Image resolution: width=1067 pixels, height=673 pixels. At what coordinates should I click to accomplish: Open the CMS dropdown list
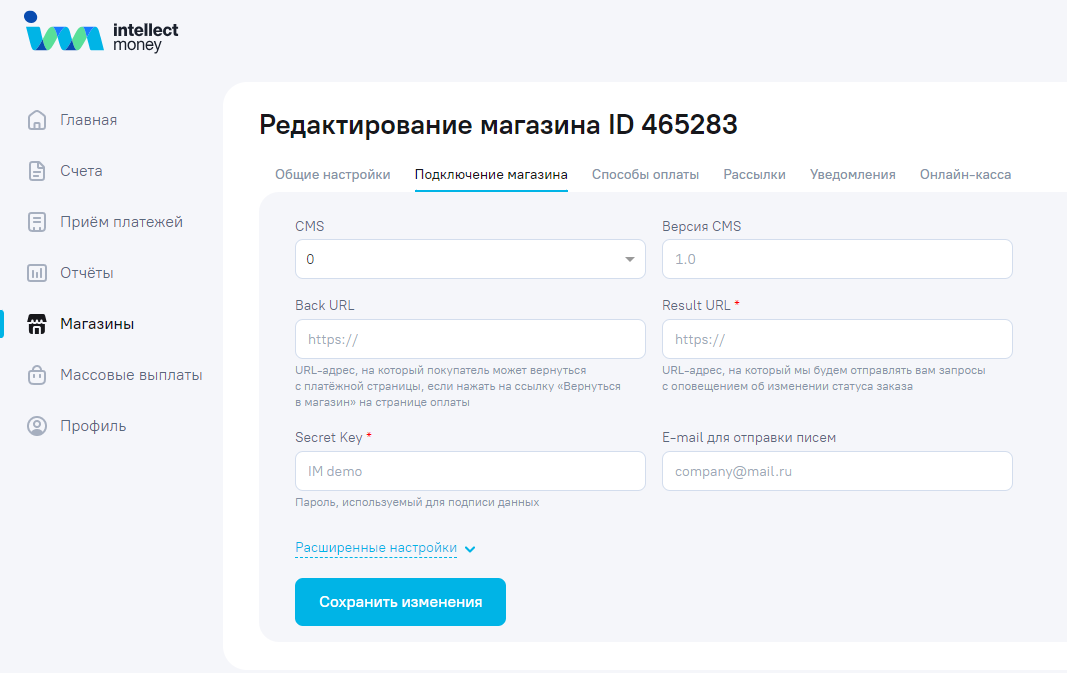tap(470, 259)
